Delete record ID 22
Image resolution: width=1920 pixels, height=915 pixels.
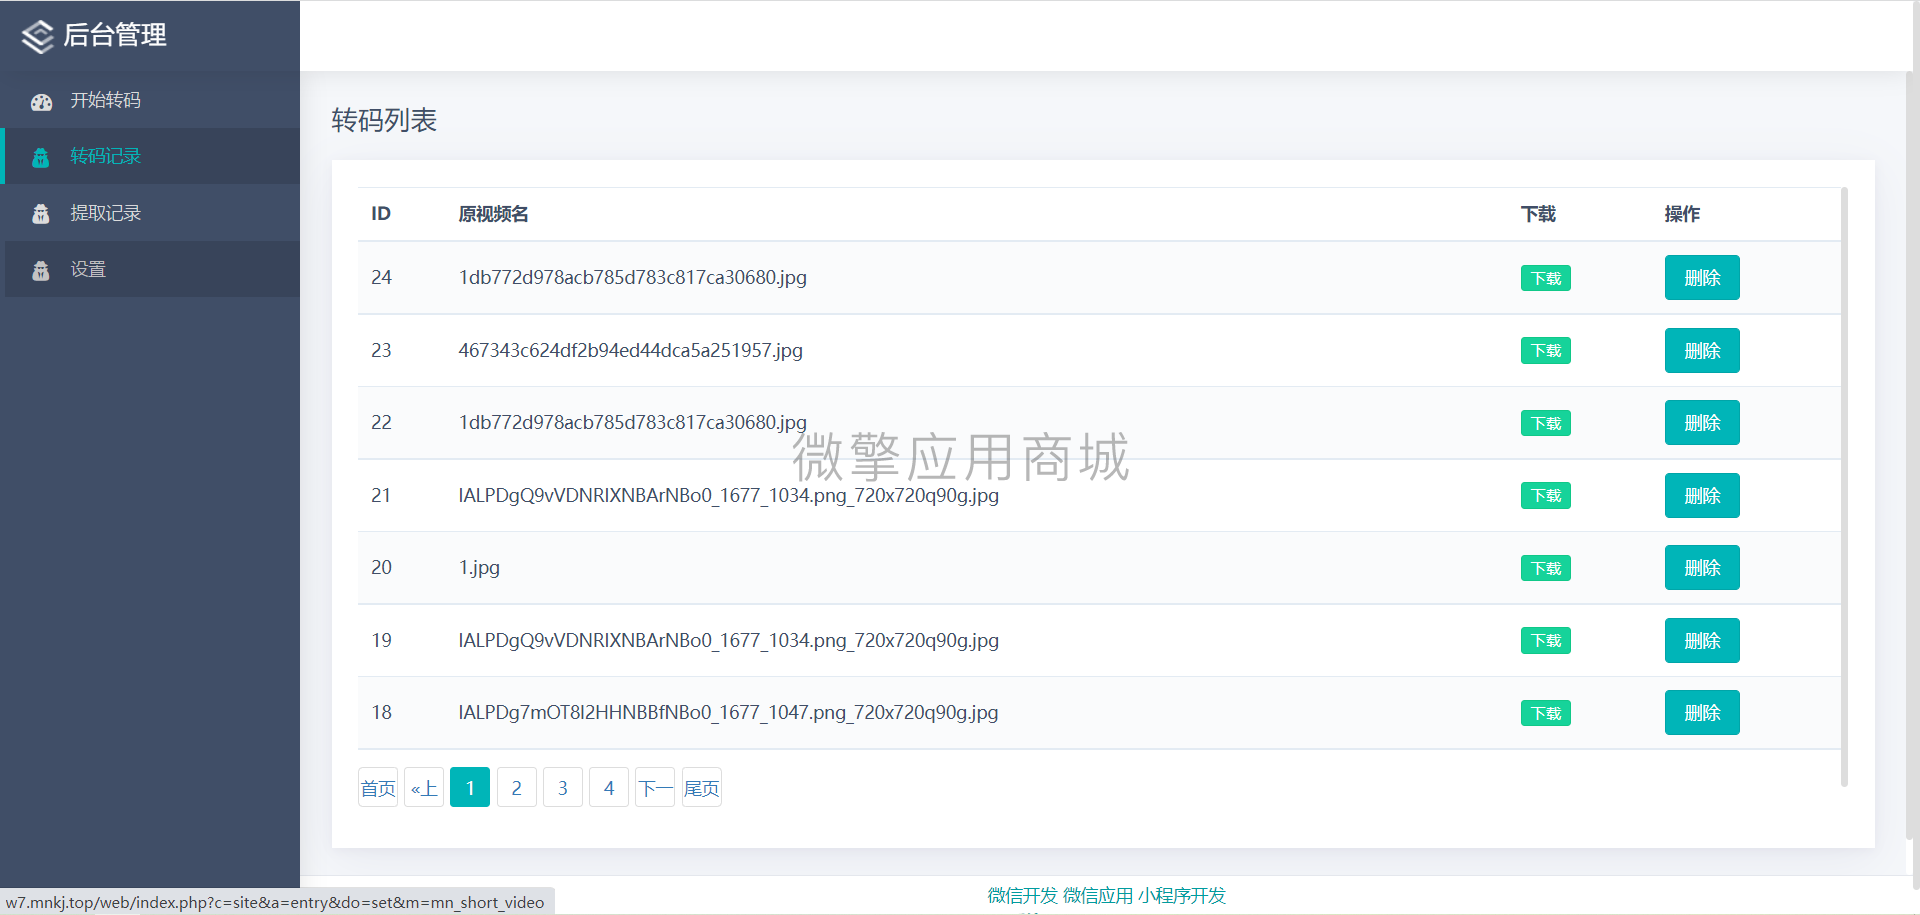1702,423
